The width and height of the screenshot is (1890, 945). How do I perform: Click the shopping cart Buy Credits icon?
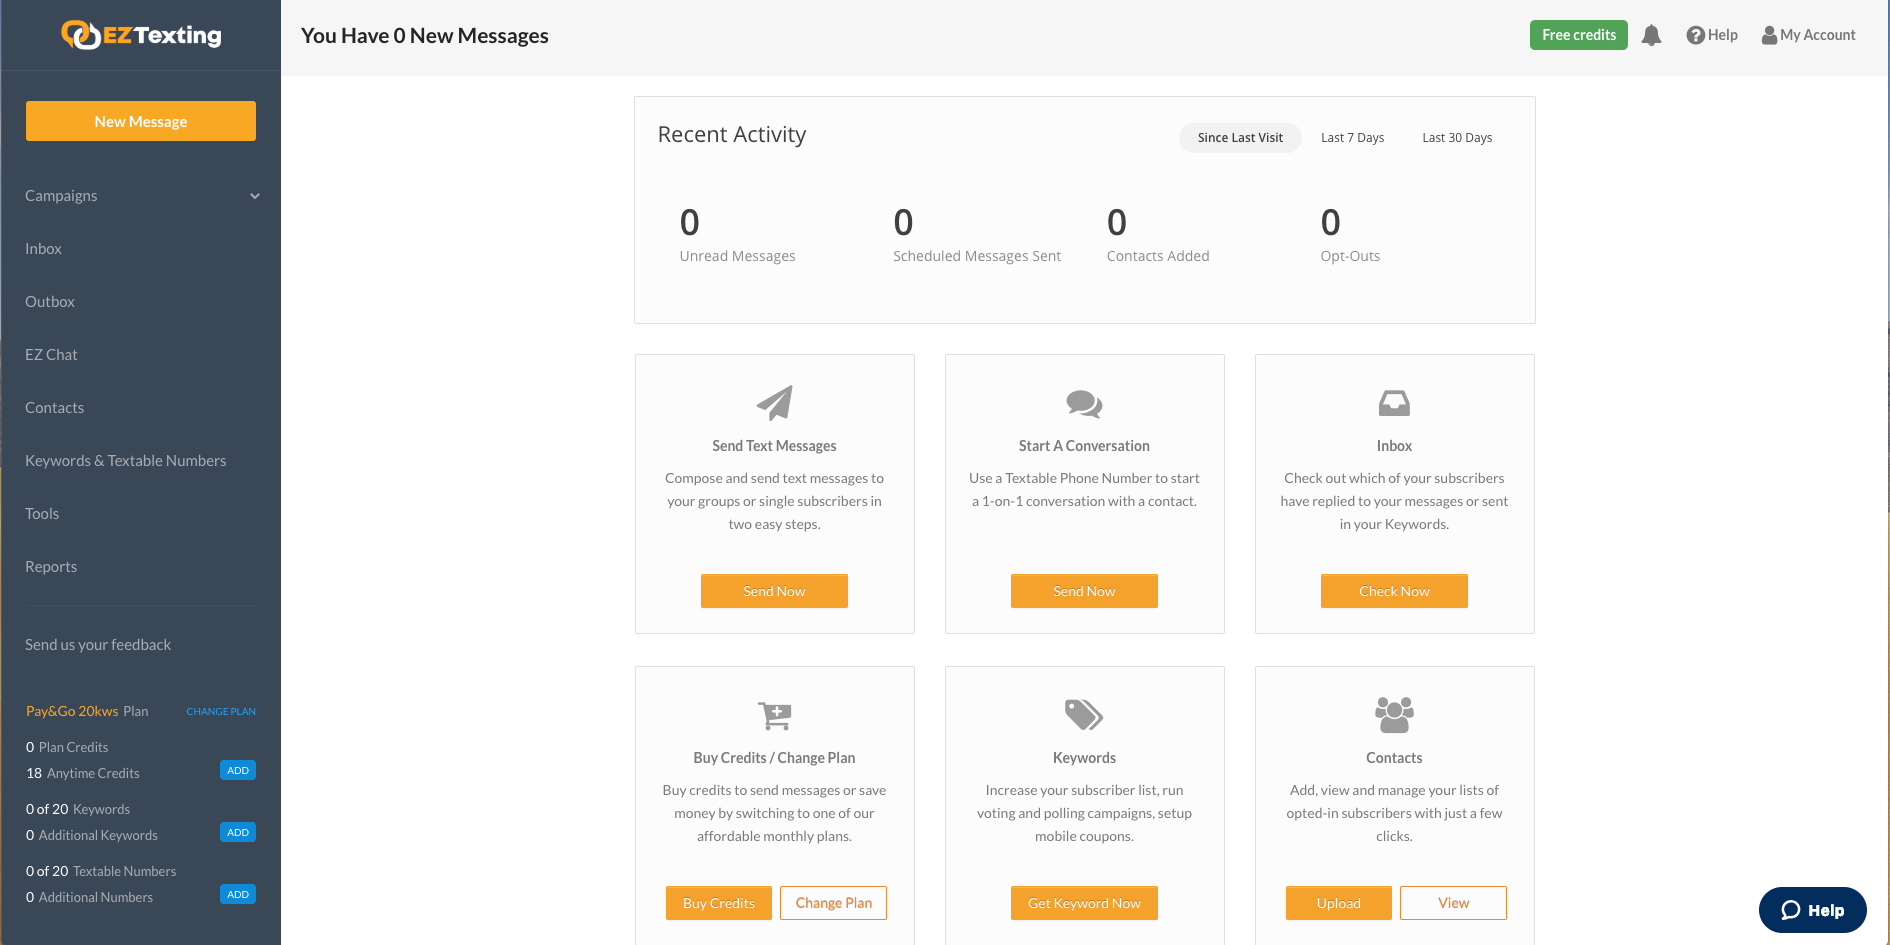click(774, 715)
